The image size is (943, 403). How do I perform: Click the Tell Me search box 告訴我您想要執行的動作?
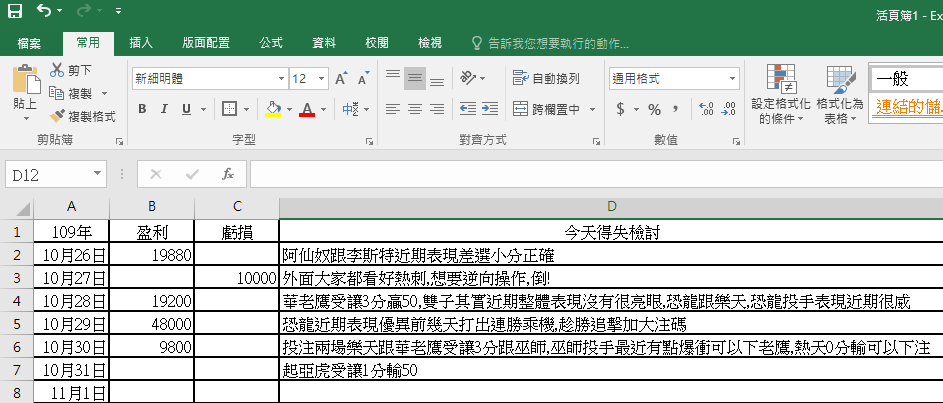[x=550, y=43]
